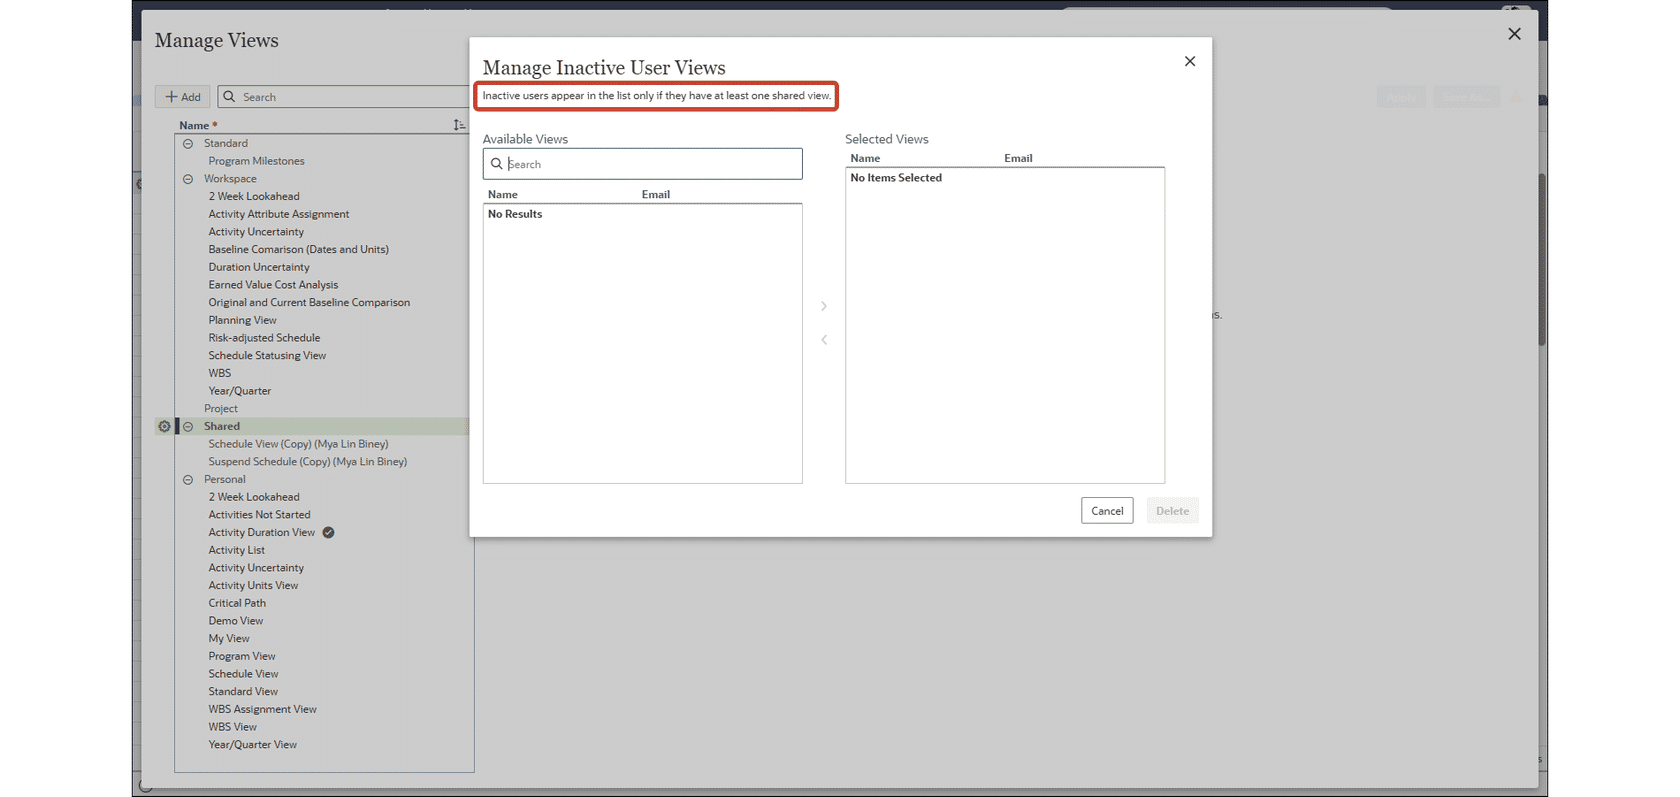Close the Manage Views panel

coord(1514,34)
